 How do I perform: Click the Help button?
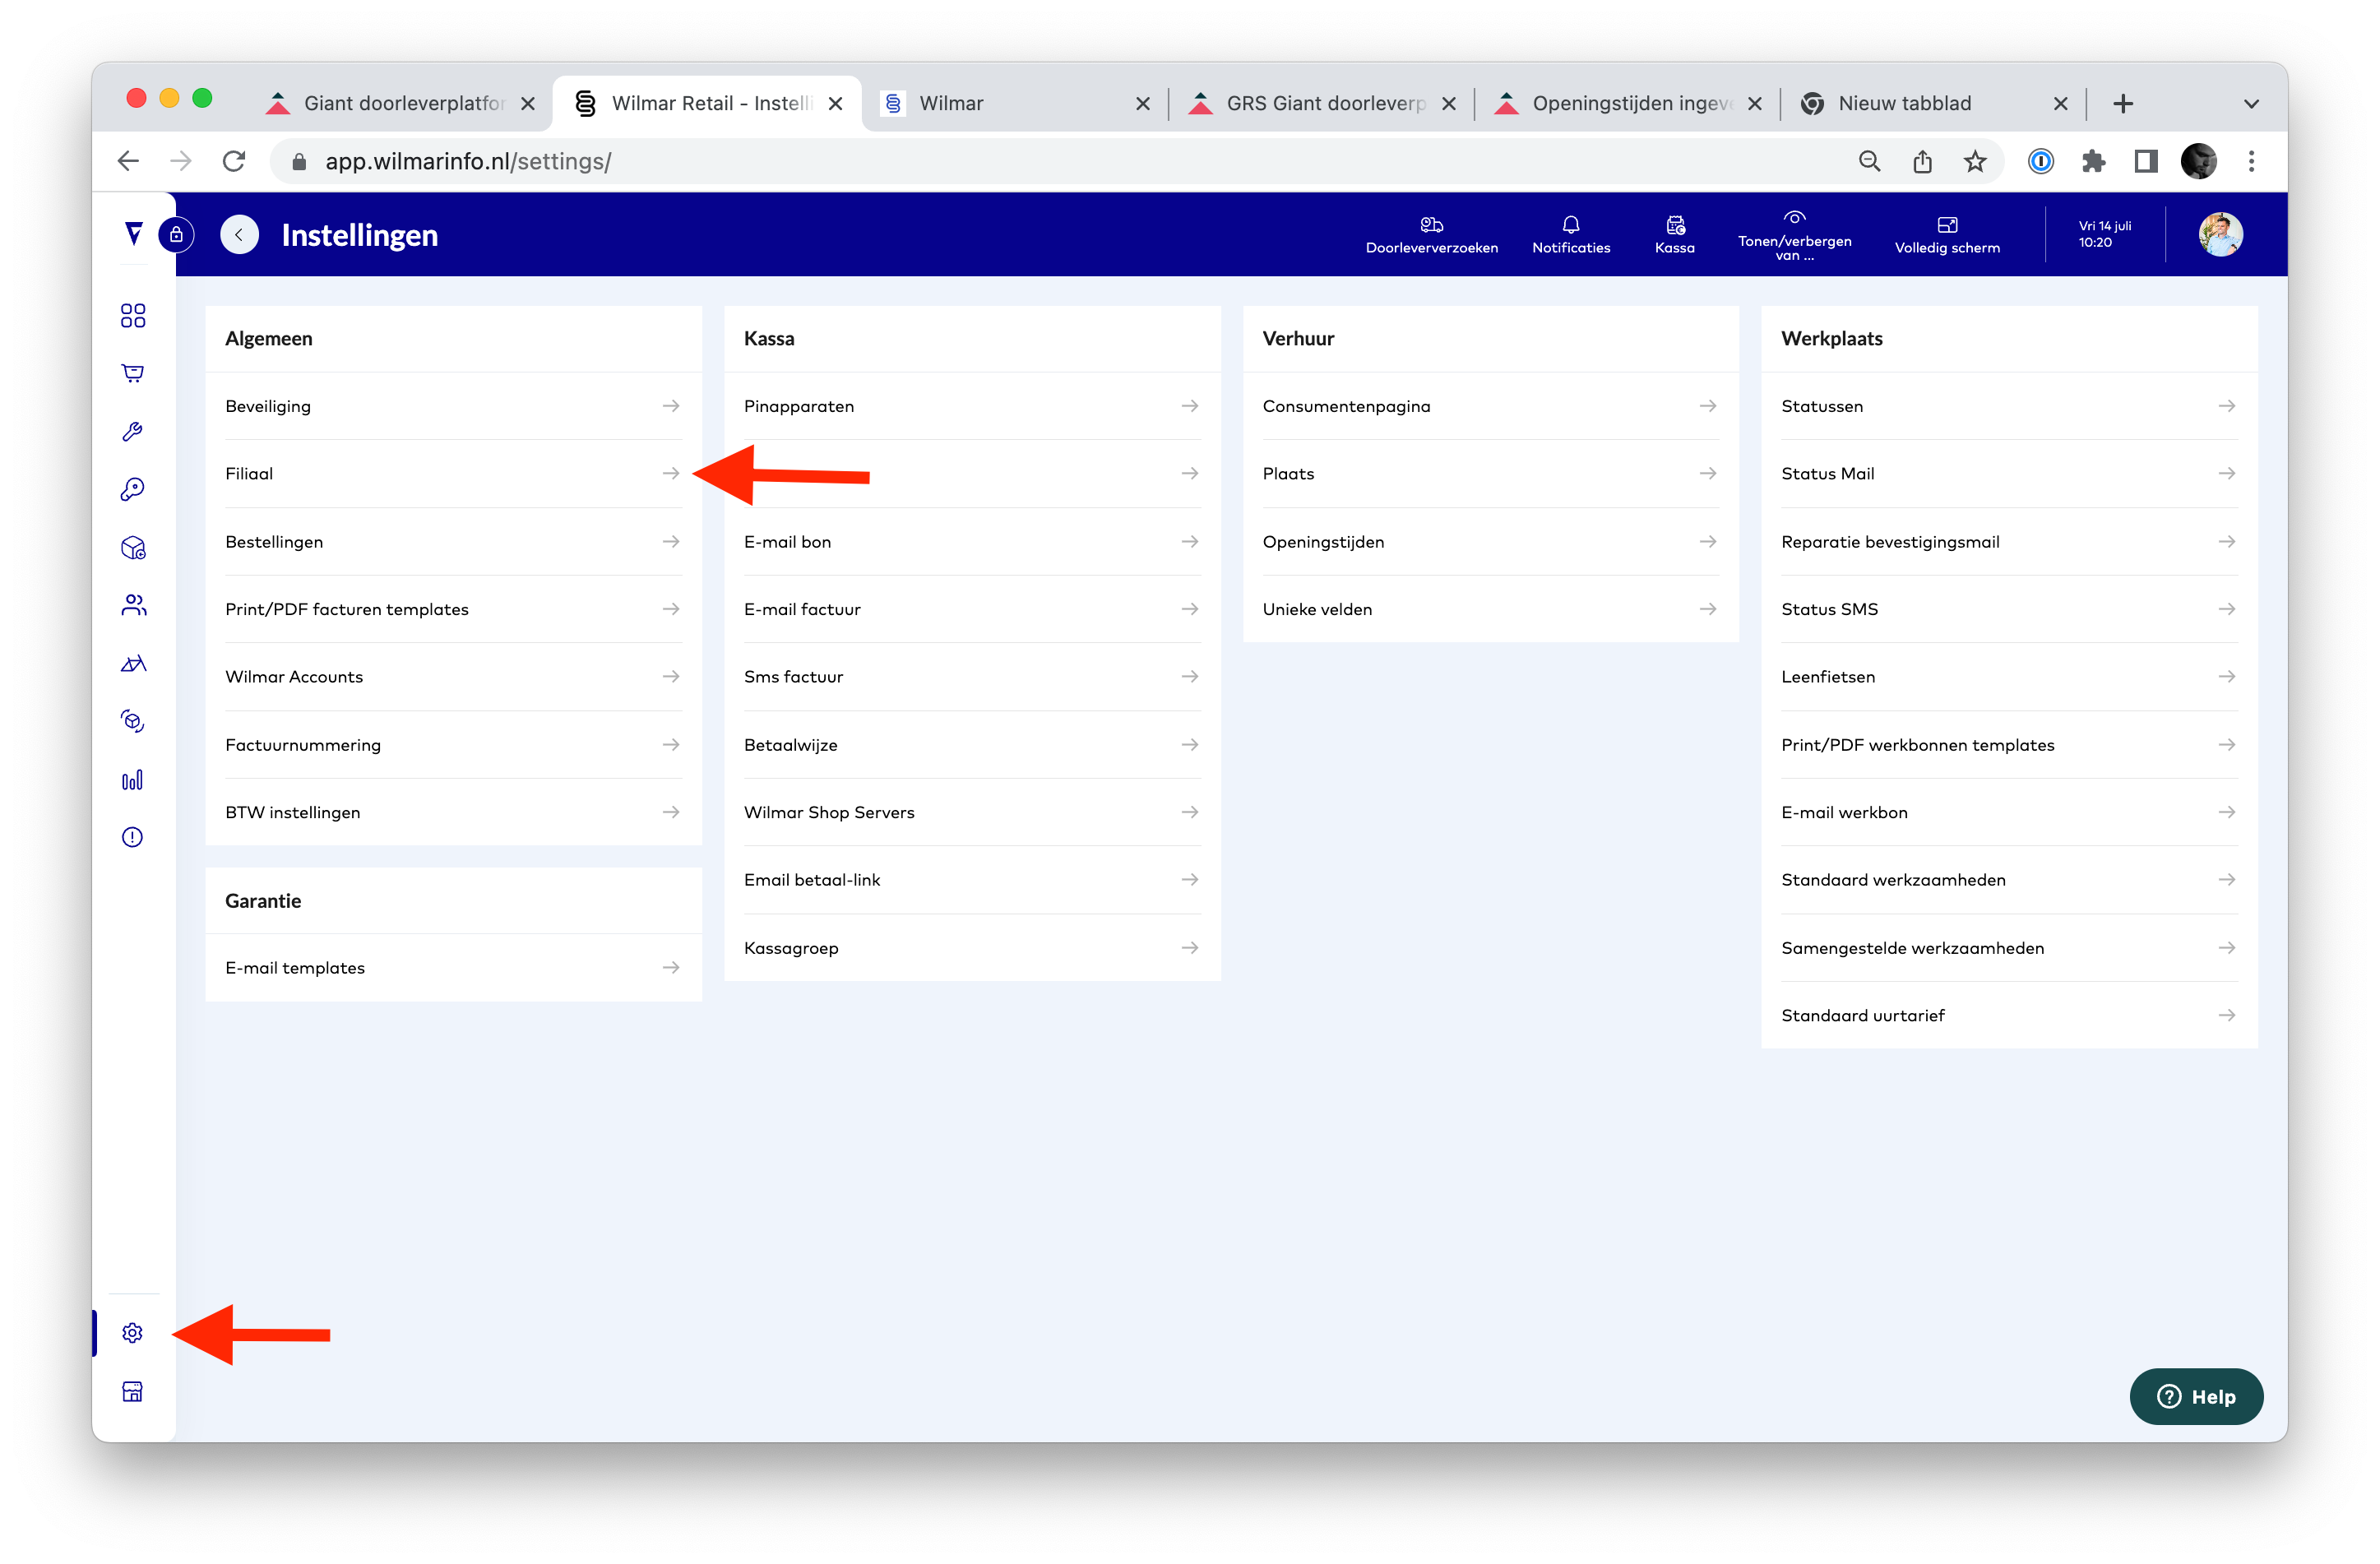point(2195,1396)
